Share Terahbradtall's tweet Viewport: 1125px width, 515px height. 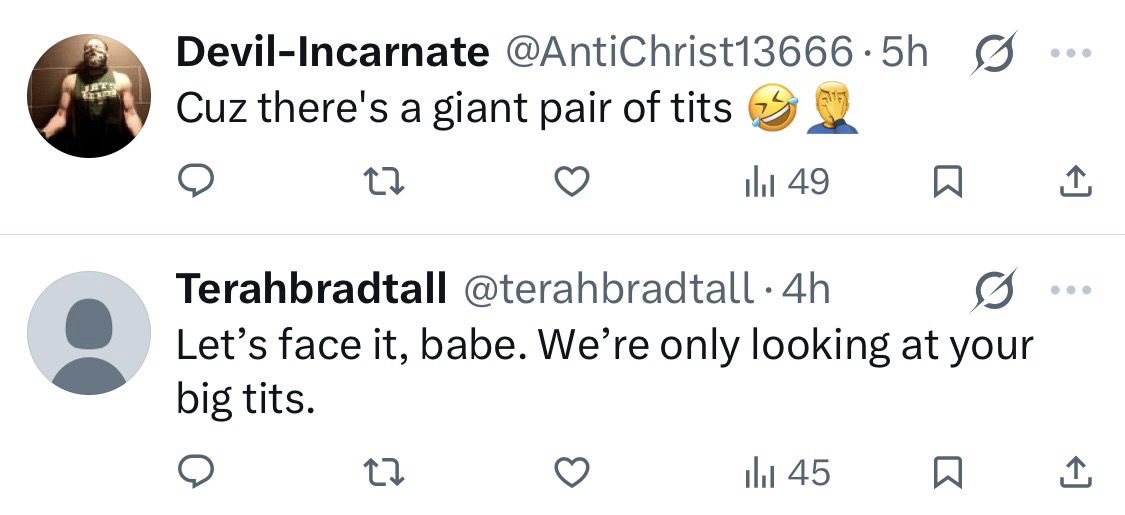tap(1073, 472)
